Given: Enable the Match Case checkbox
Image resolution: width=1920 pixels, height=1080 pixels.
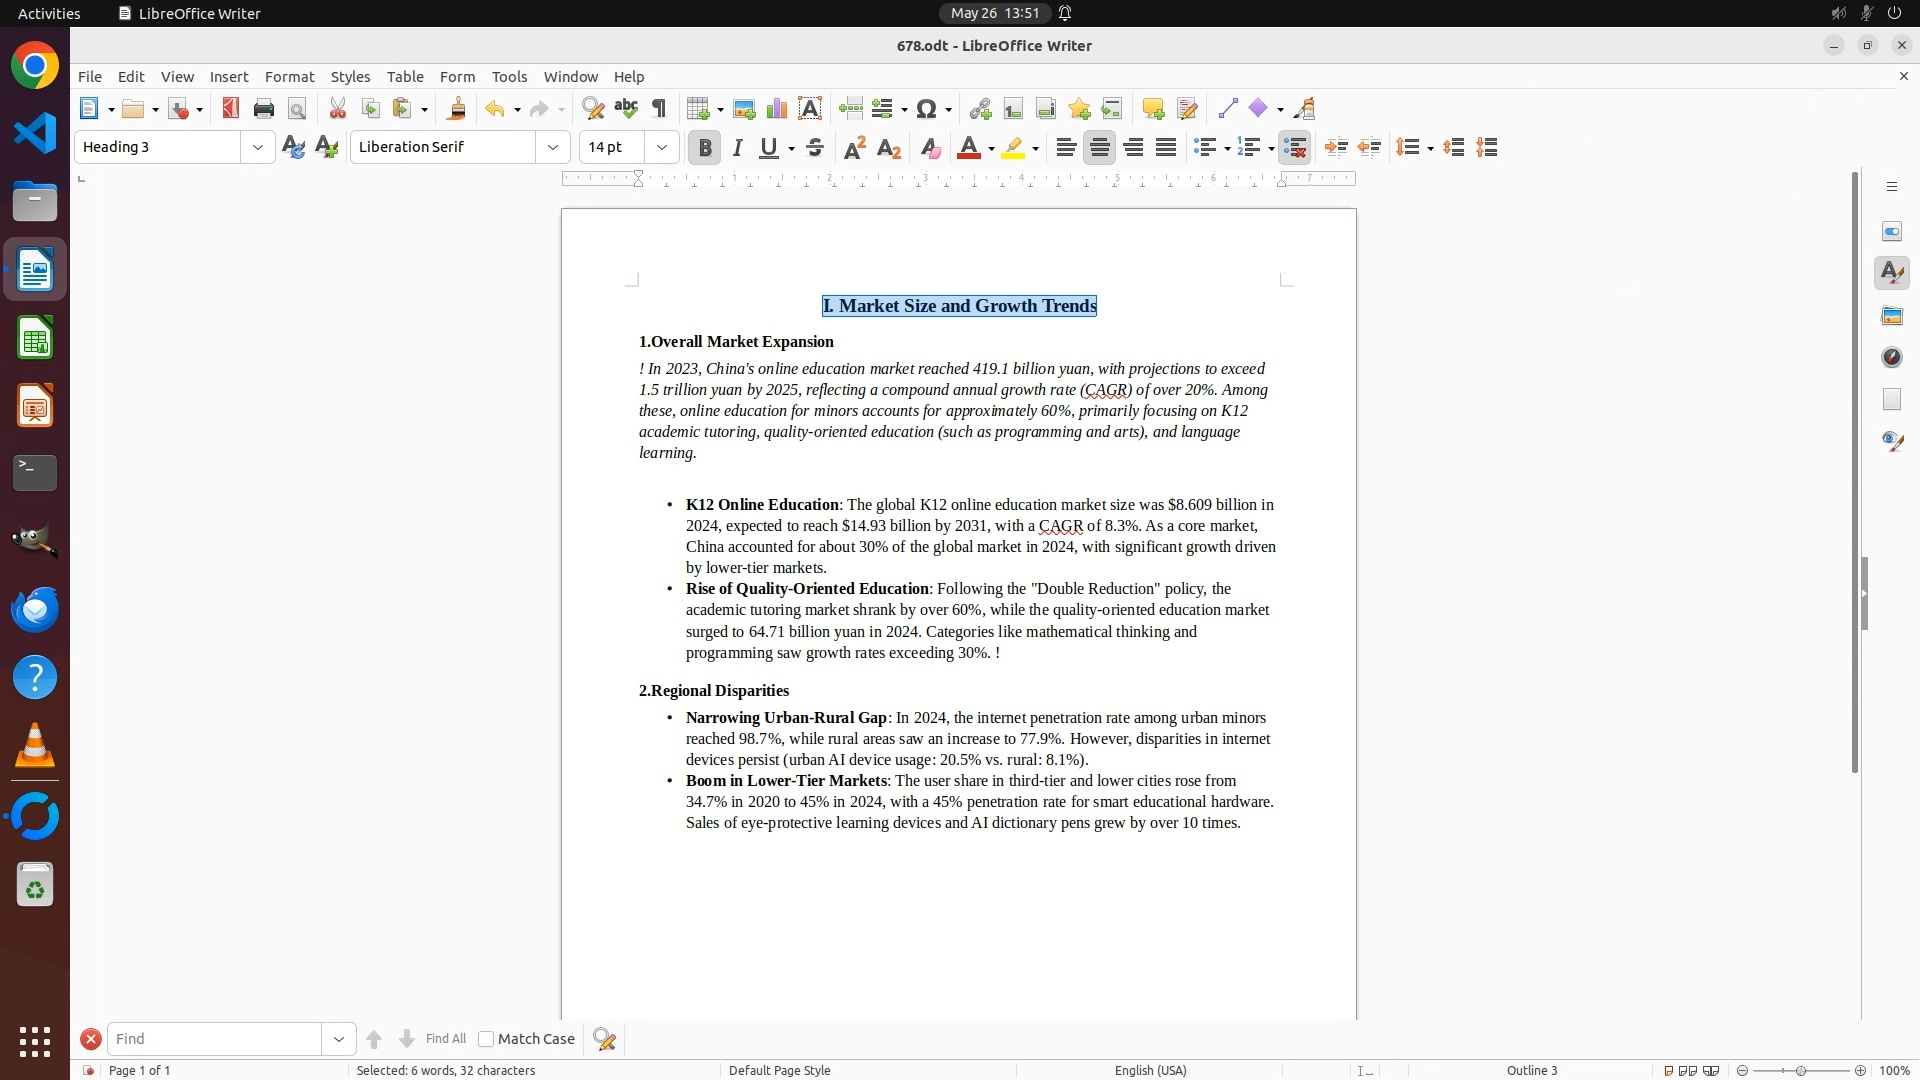Looking at the screenshot, I should coord(486,1039).
